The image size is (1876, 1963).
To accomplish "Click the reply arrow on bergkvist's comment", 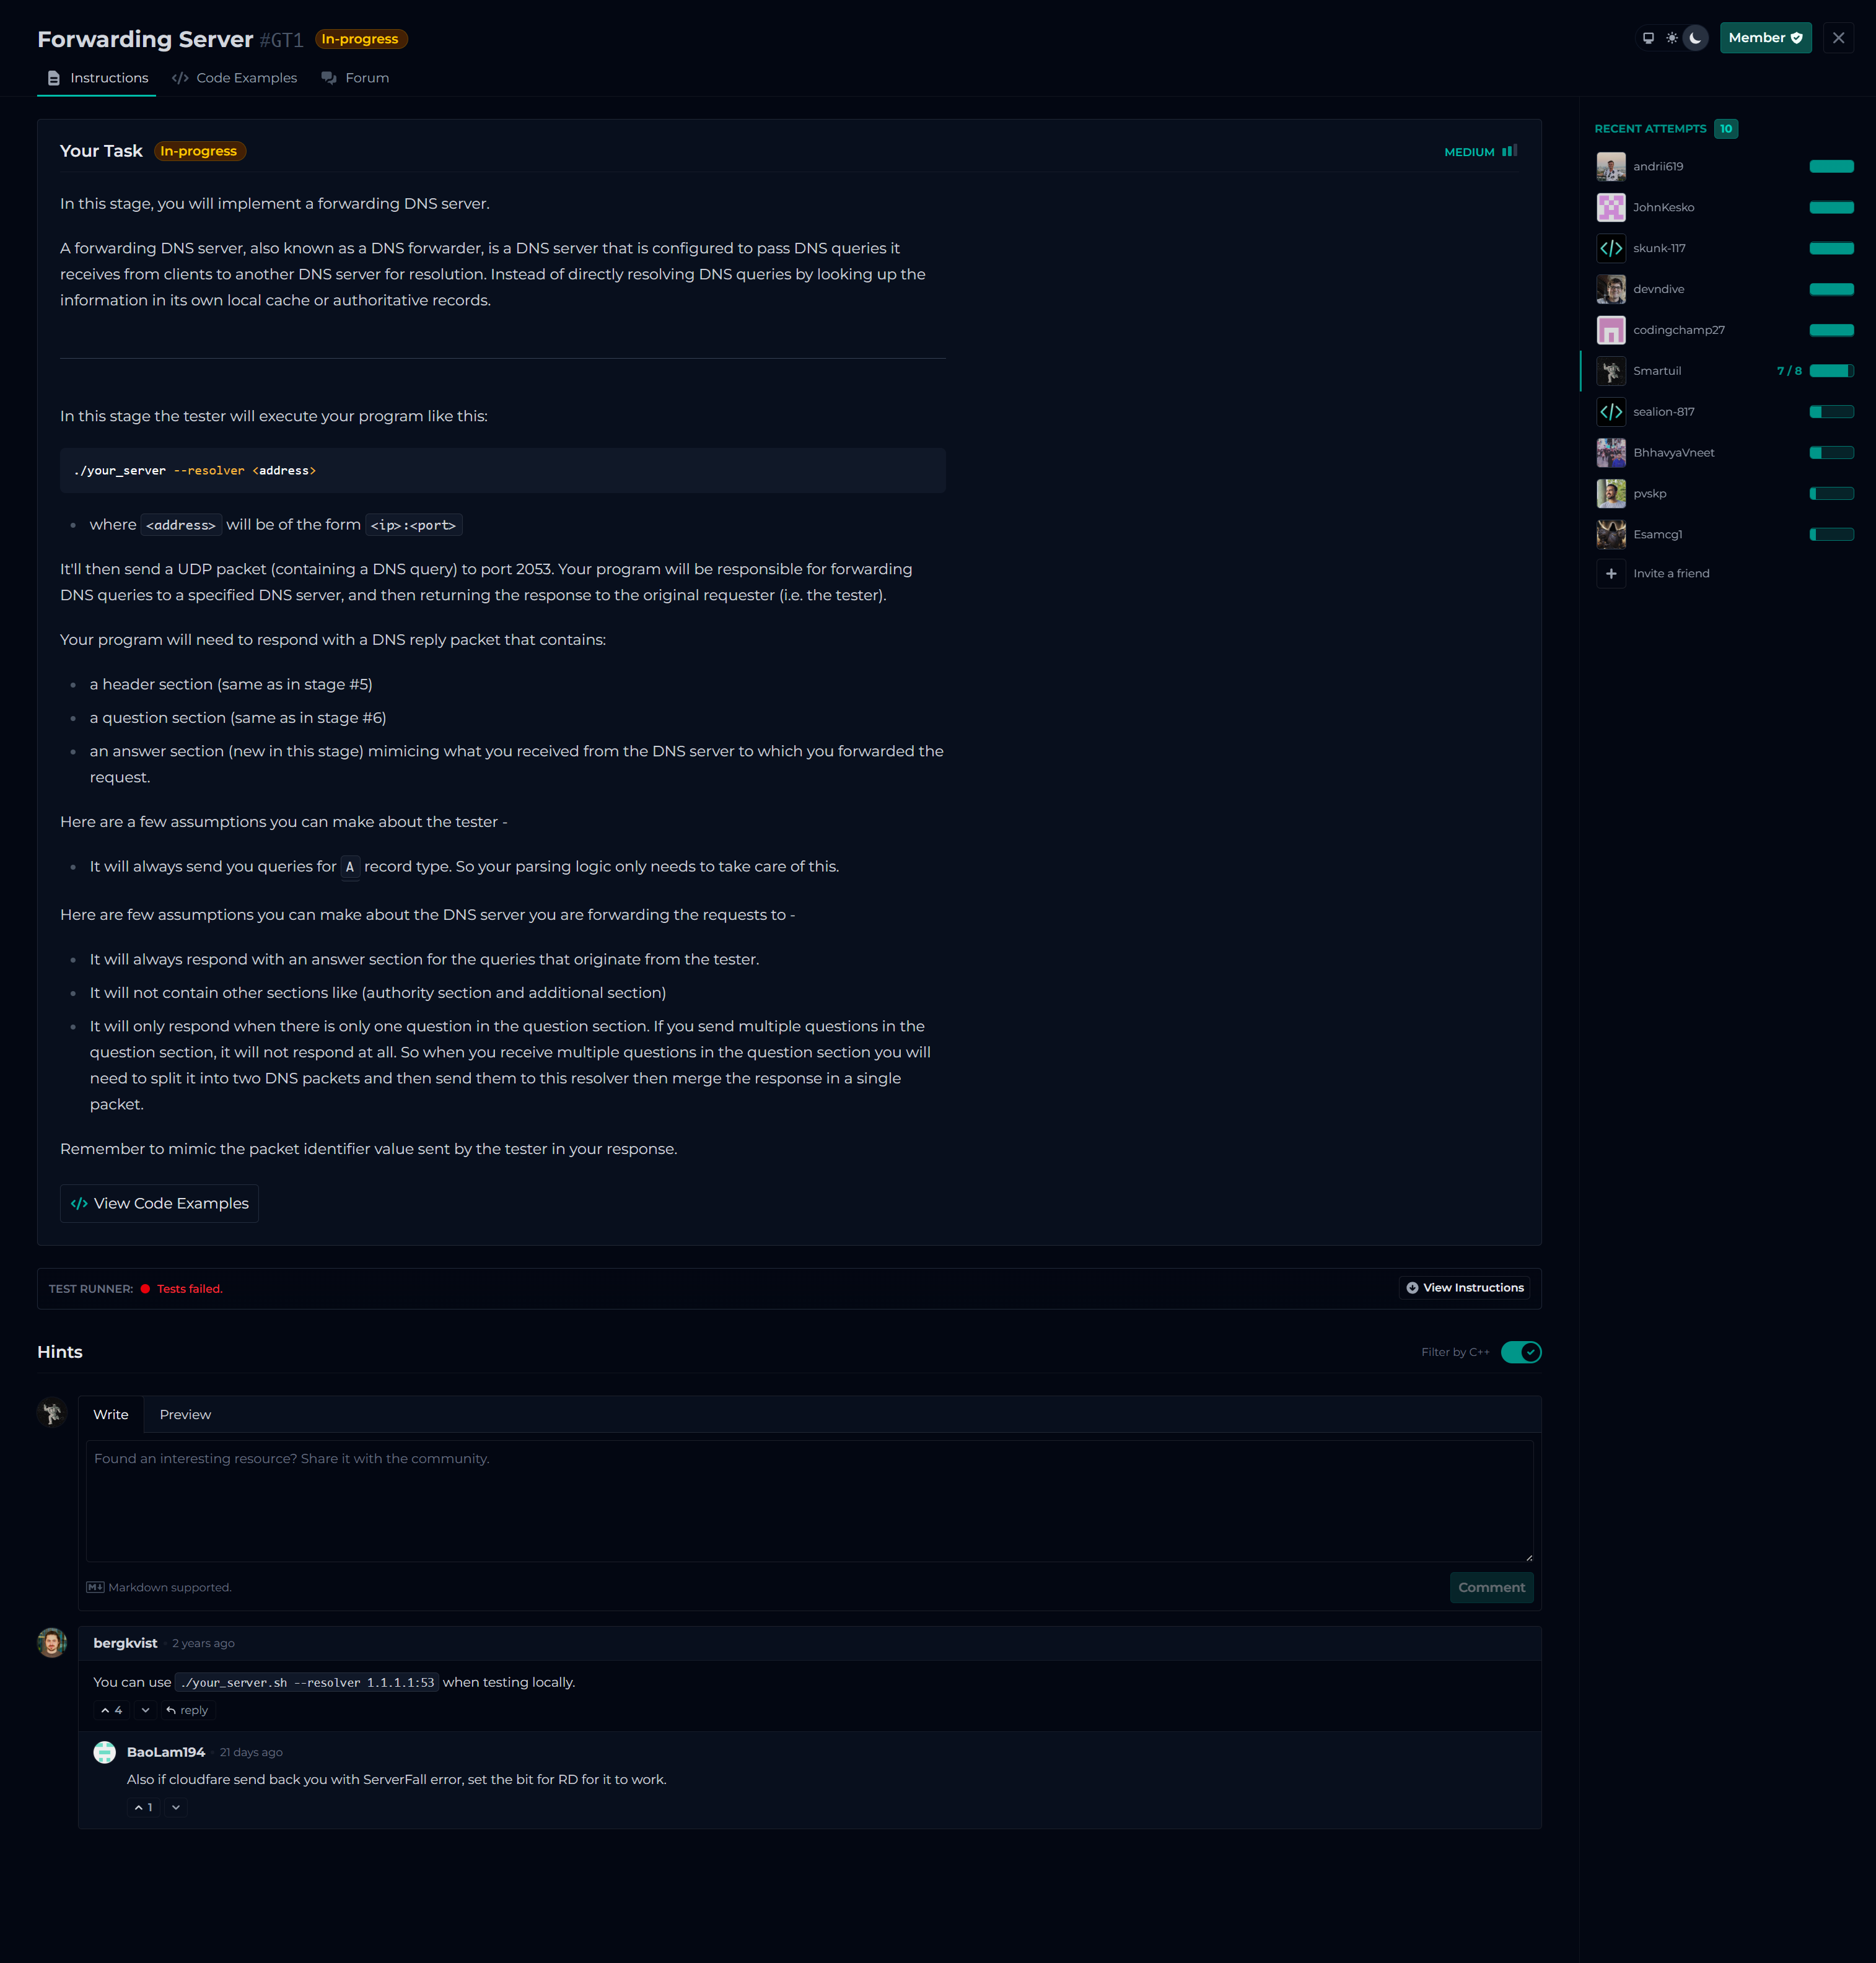I will (x=187, y=1710).
